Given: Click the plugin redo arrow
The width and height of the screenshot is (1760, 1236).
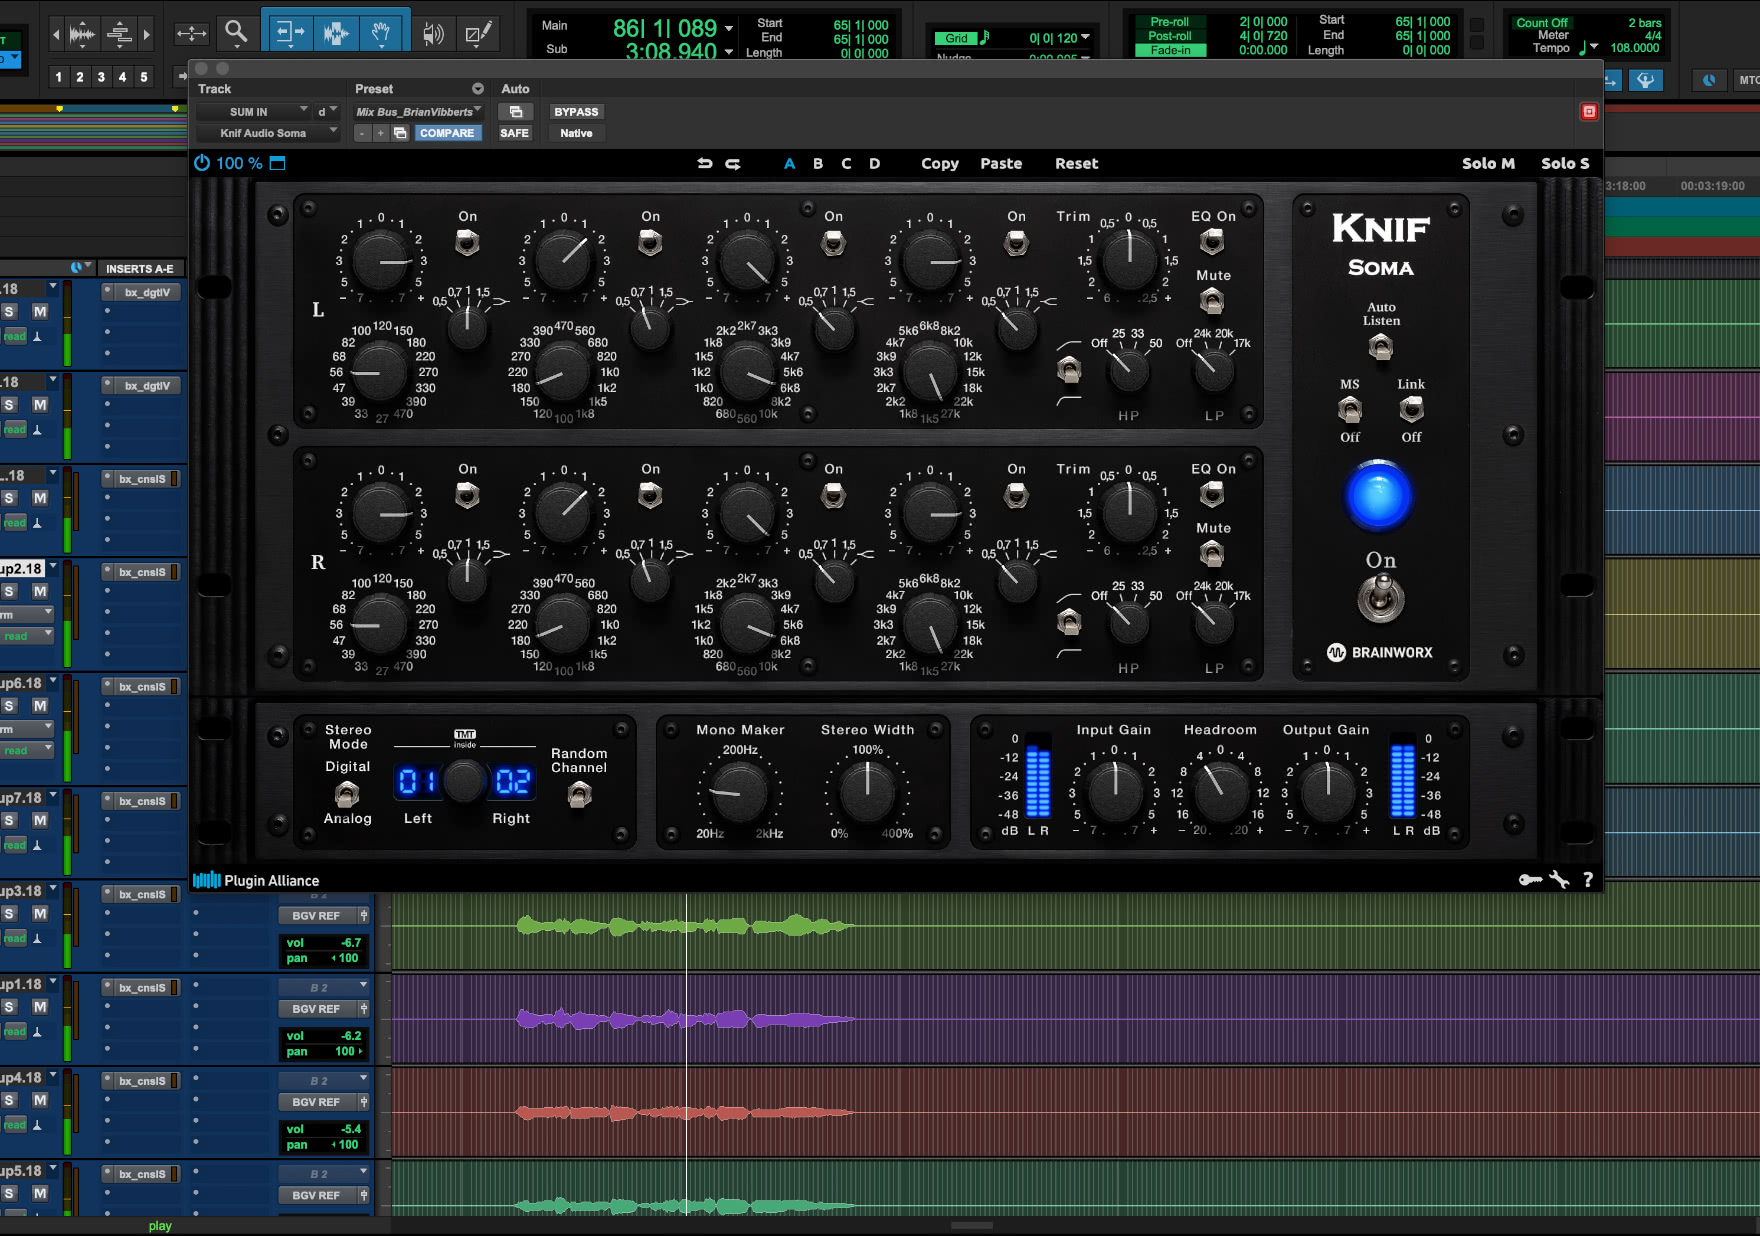Looking at the screenshot, I should tap(733, 163).
